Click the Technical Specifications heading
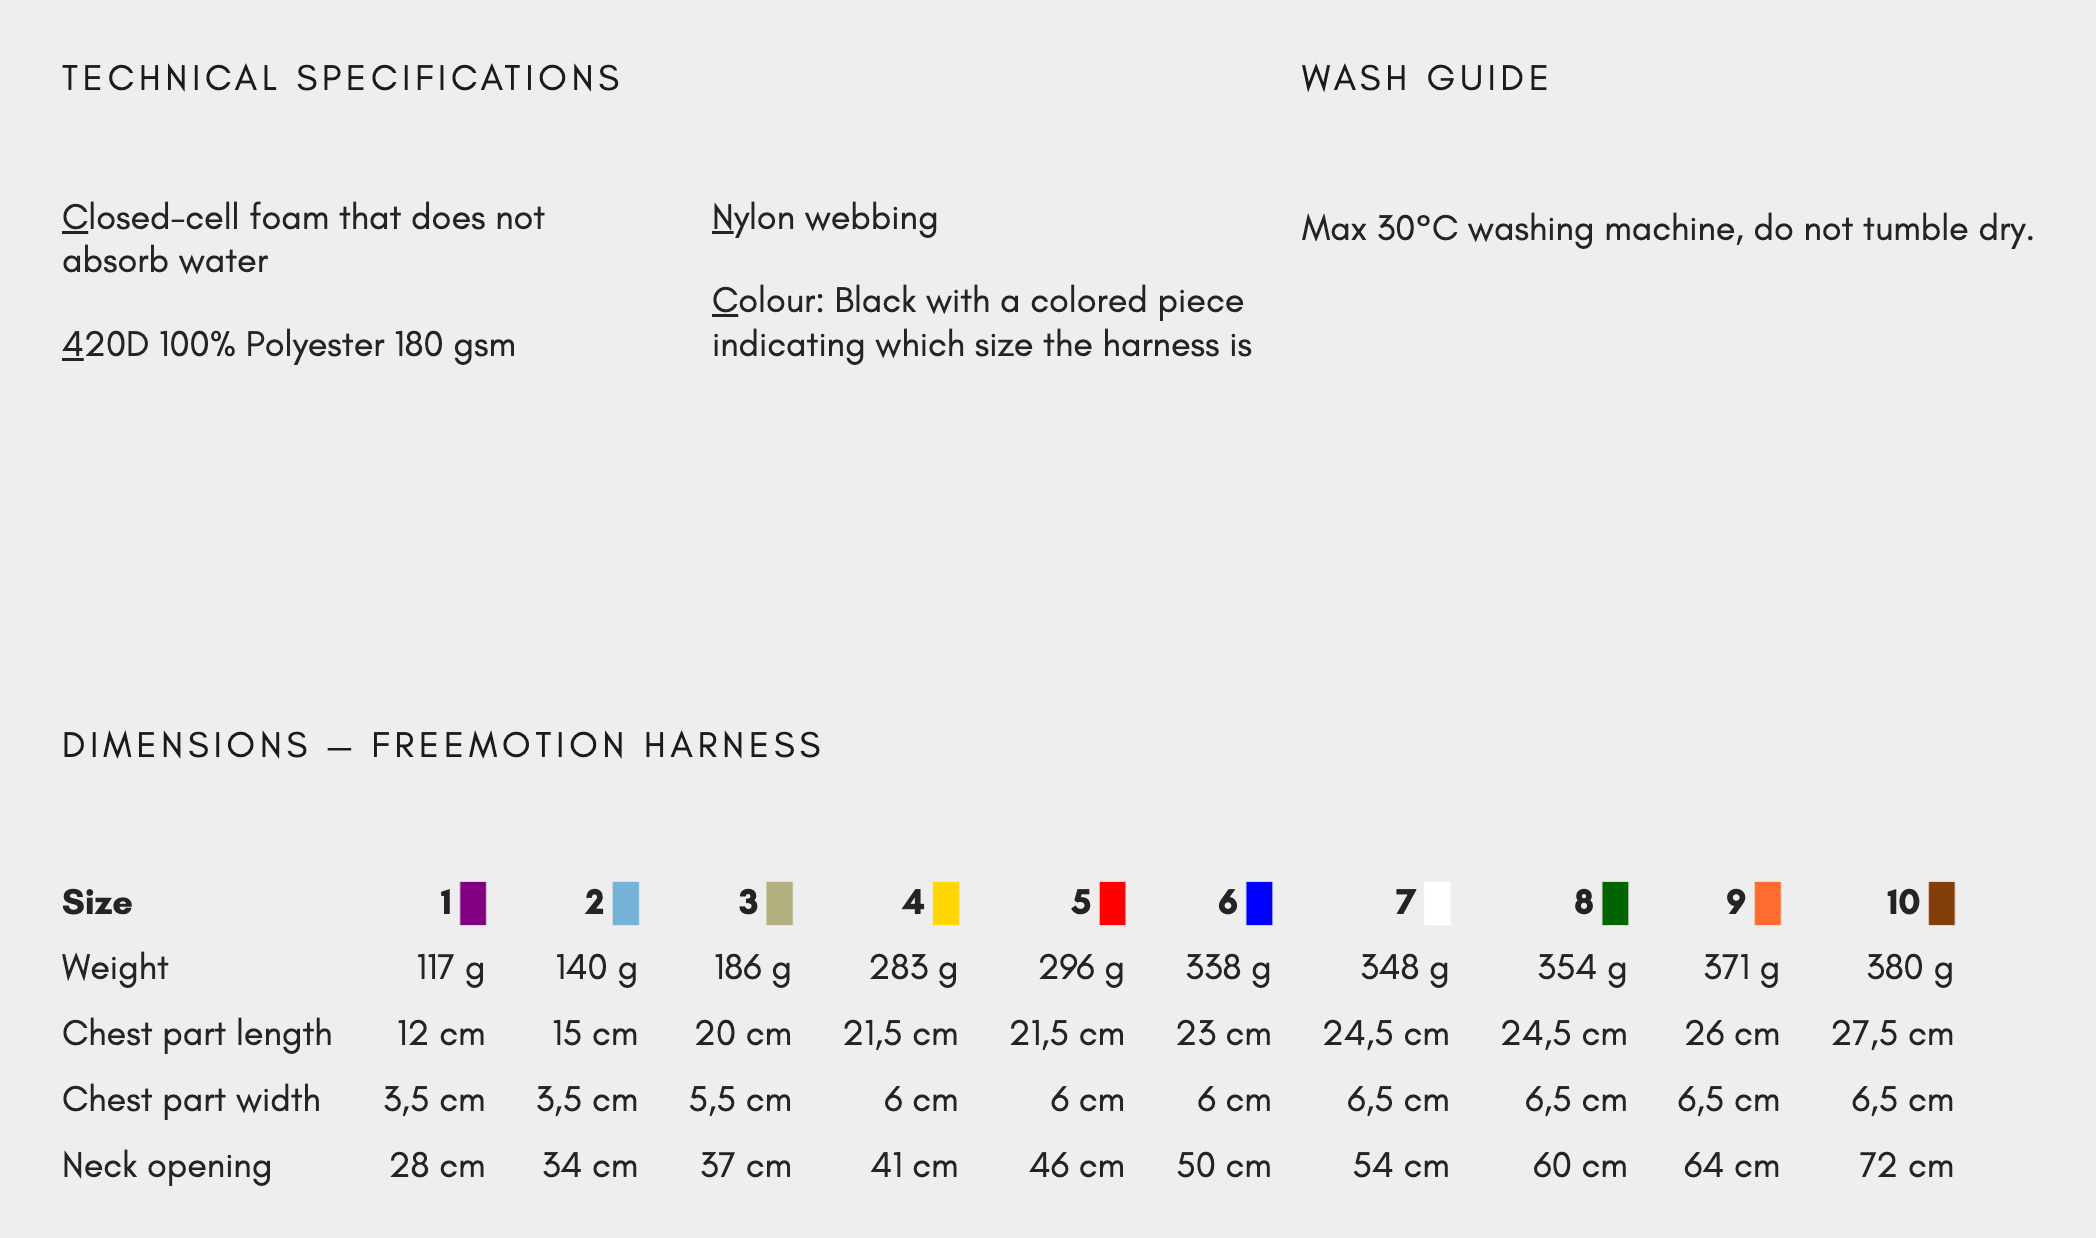The height and width of the screenshot is (1238, 2096). pos(341,78)
